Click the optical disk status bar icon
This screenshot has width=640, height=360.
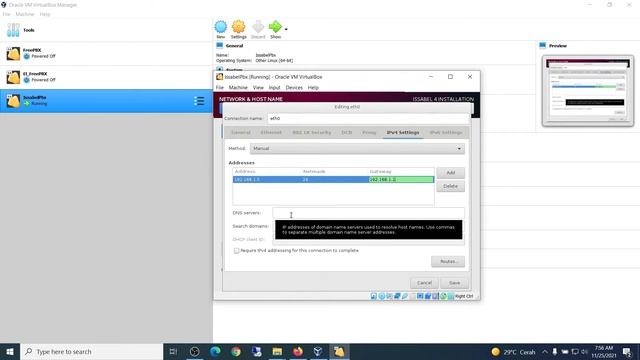pyautogui.click(x=381, y=296)
